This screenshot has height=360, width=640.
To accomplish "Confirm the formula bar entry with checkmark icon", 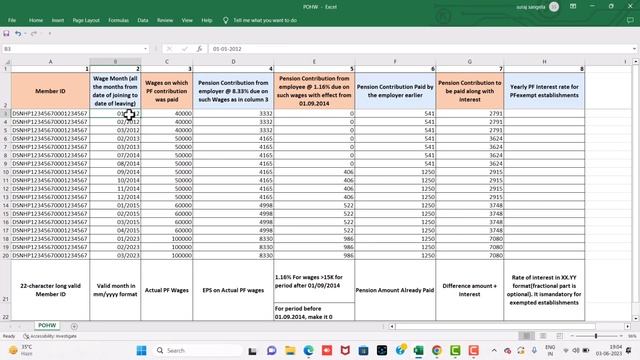I will click(x=184, y=49).
